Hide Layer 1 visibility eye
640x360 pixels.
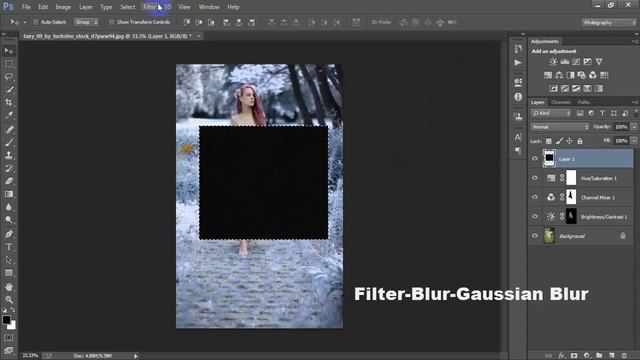coord(535,158)
